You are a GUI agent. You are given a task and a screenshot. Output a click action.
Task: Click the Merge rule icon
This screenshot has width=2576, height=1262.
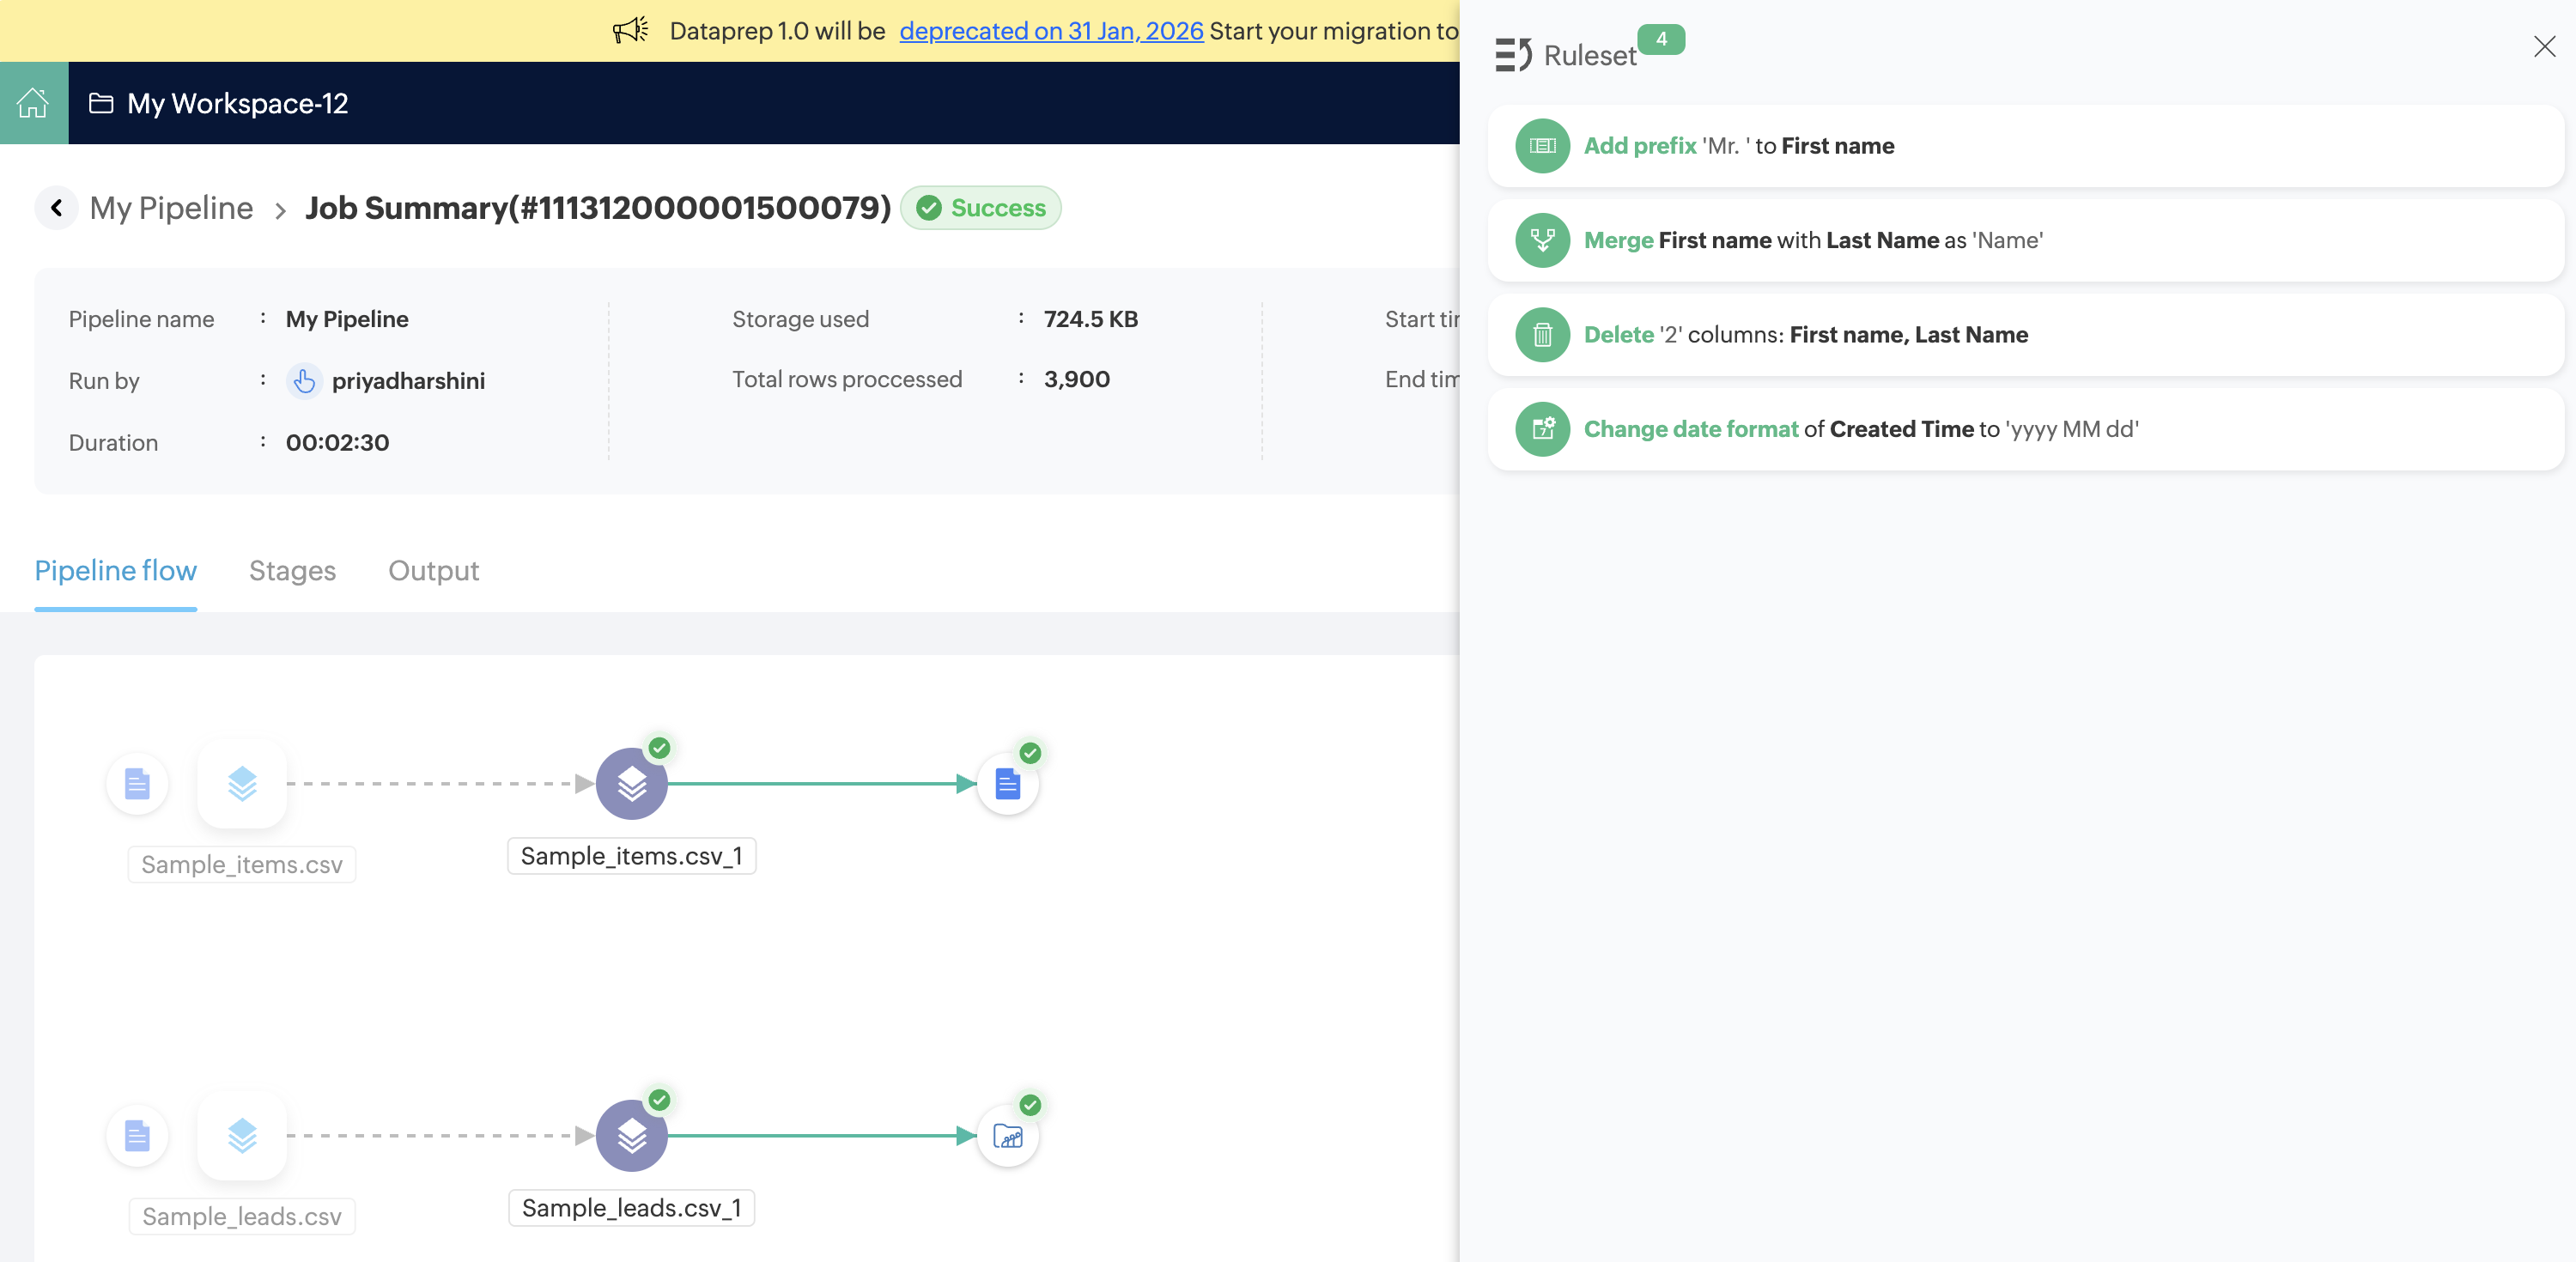1542,240
